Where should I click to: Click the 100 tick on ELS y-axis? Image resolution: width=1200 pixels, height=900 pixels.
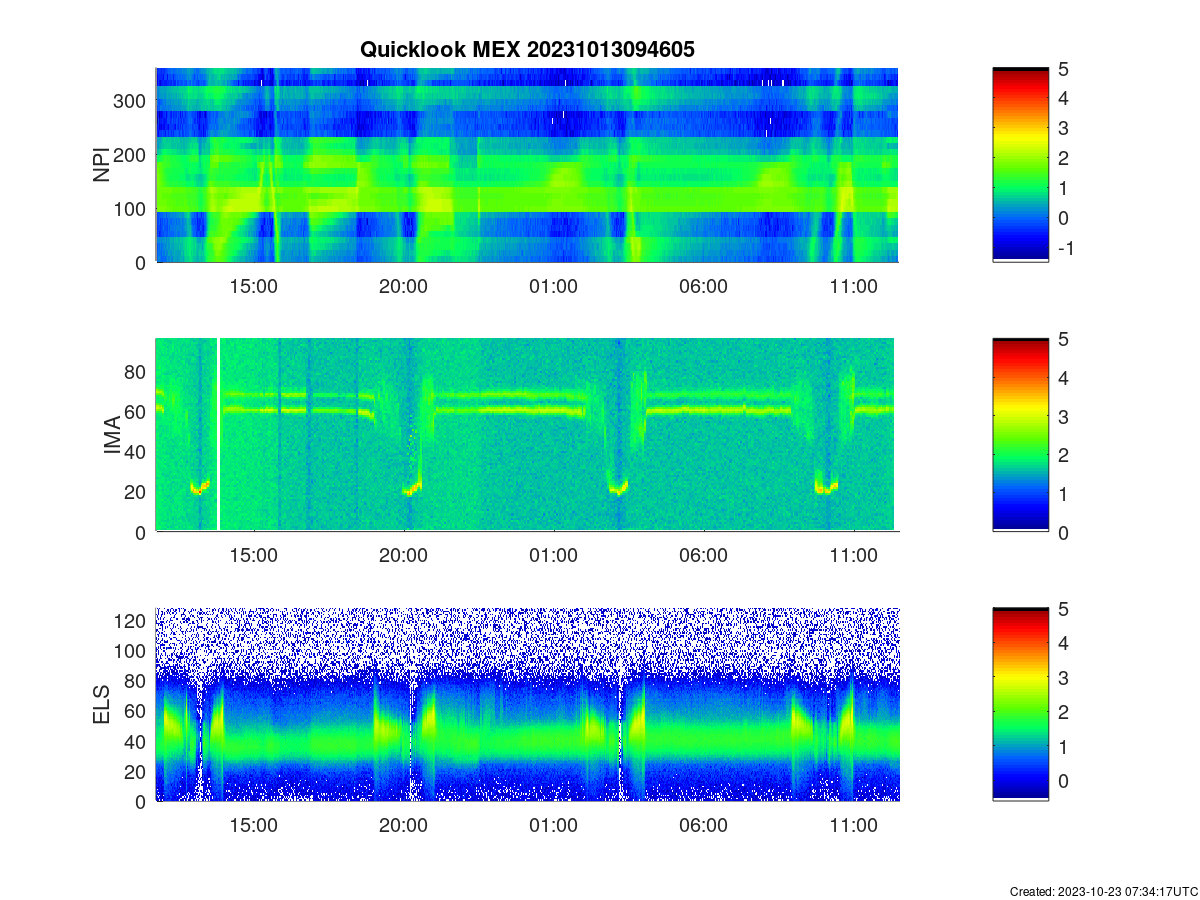click(x=132, y=651)
